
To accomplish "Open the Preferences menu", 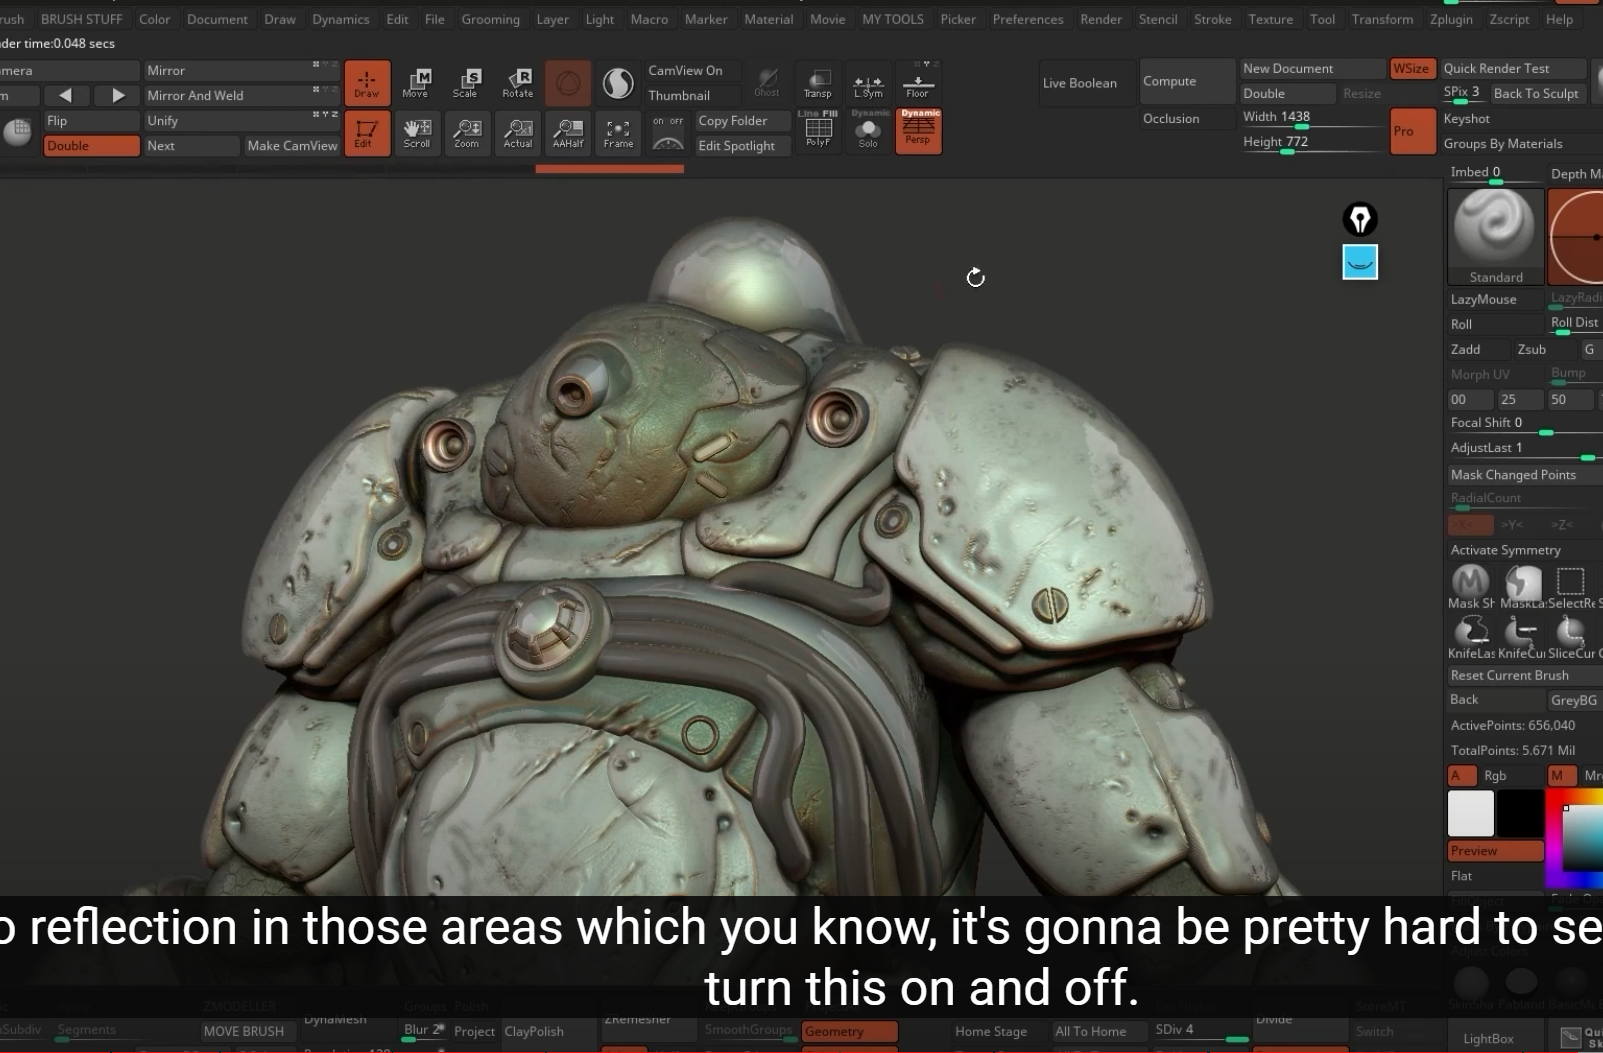I will 1028,19.
